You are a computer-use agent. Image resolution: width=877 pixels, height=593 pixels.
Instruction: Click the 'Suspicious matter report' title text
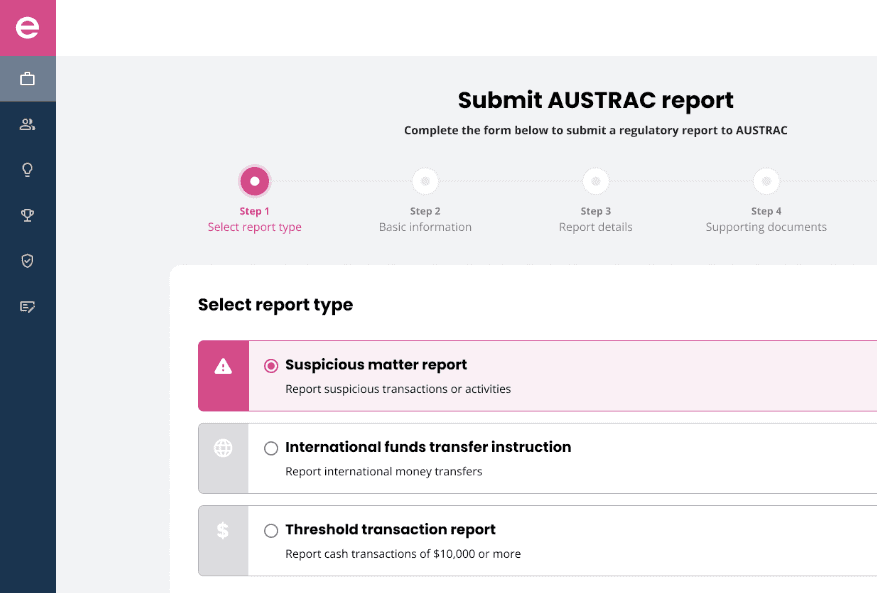tap(376, 365)
